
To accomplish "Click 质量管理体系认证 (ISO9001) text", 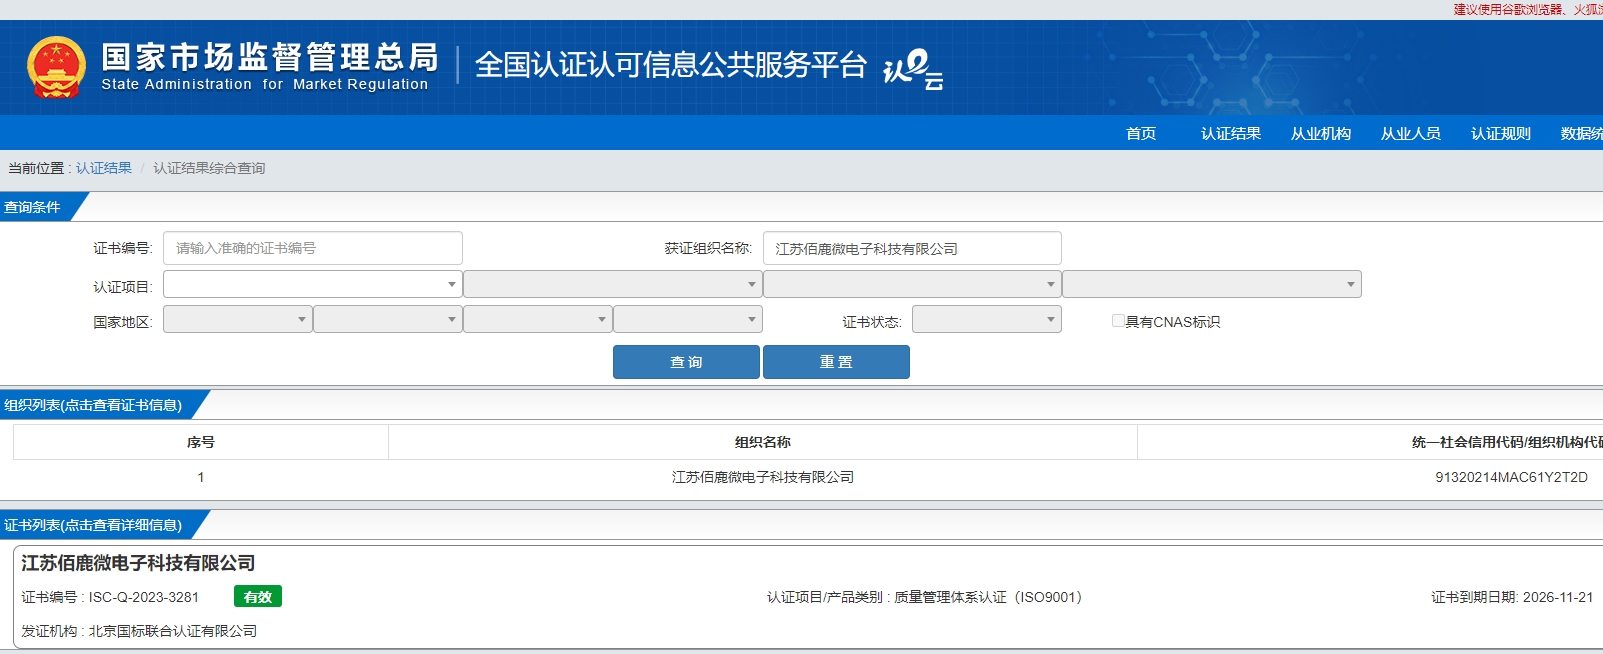I will tap(988, 597).
